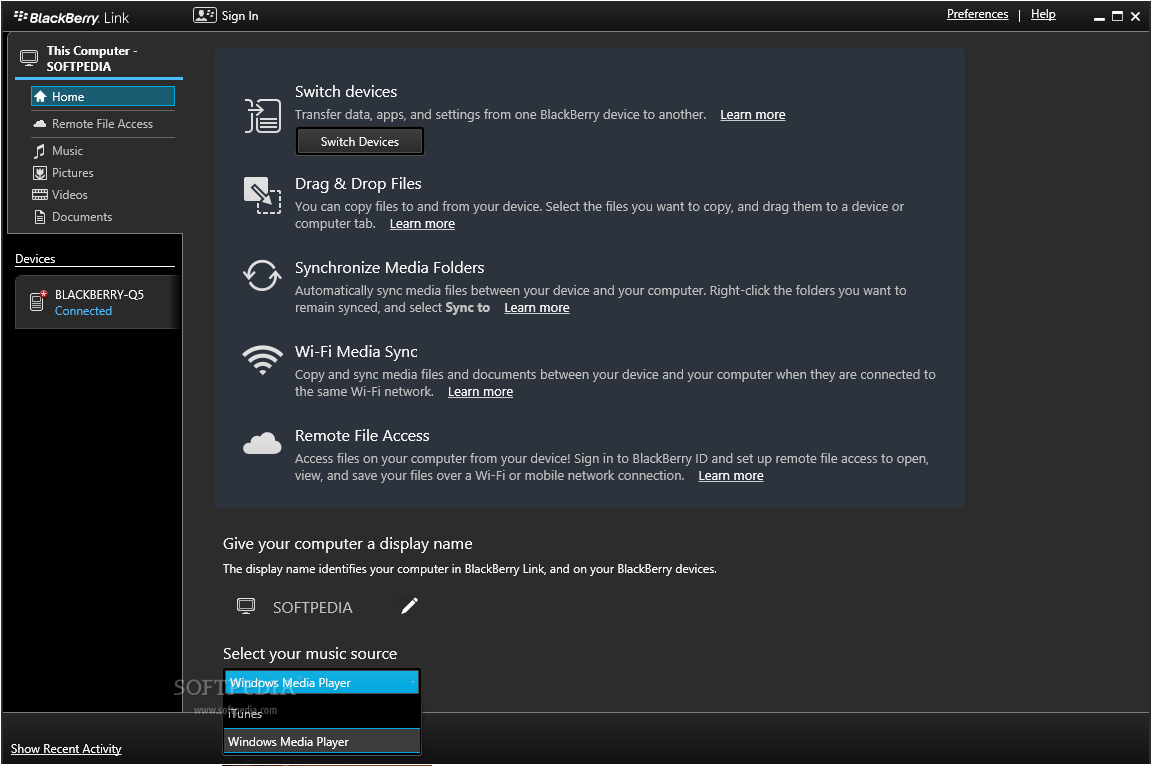The height and width of the screenshot is (766, 1152).
Task: Choose iTunes from music source list
Action: [322, 714]
